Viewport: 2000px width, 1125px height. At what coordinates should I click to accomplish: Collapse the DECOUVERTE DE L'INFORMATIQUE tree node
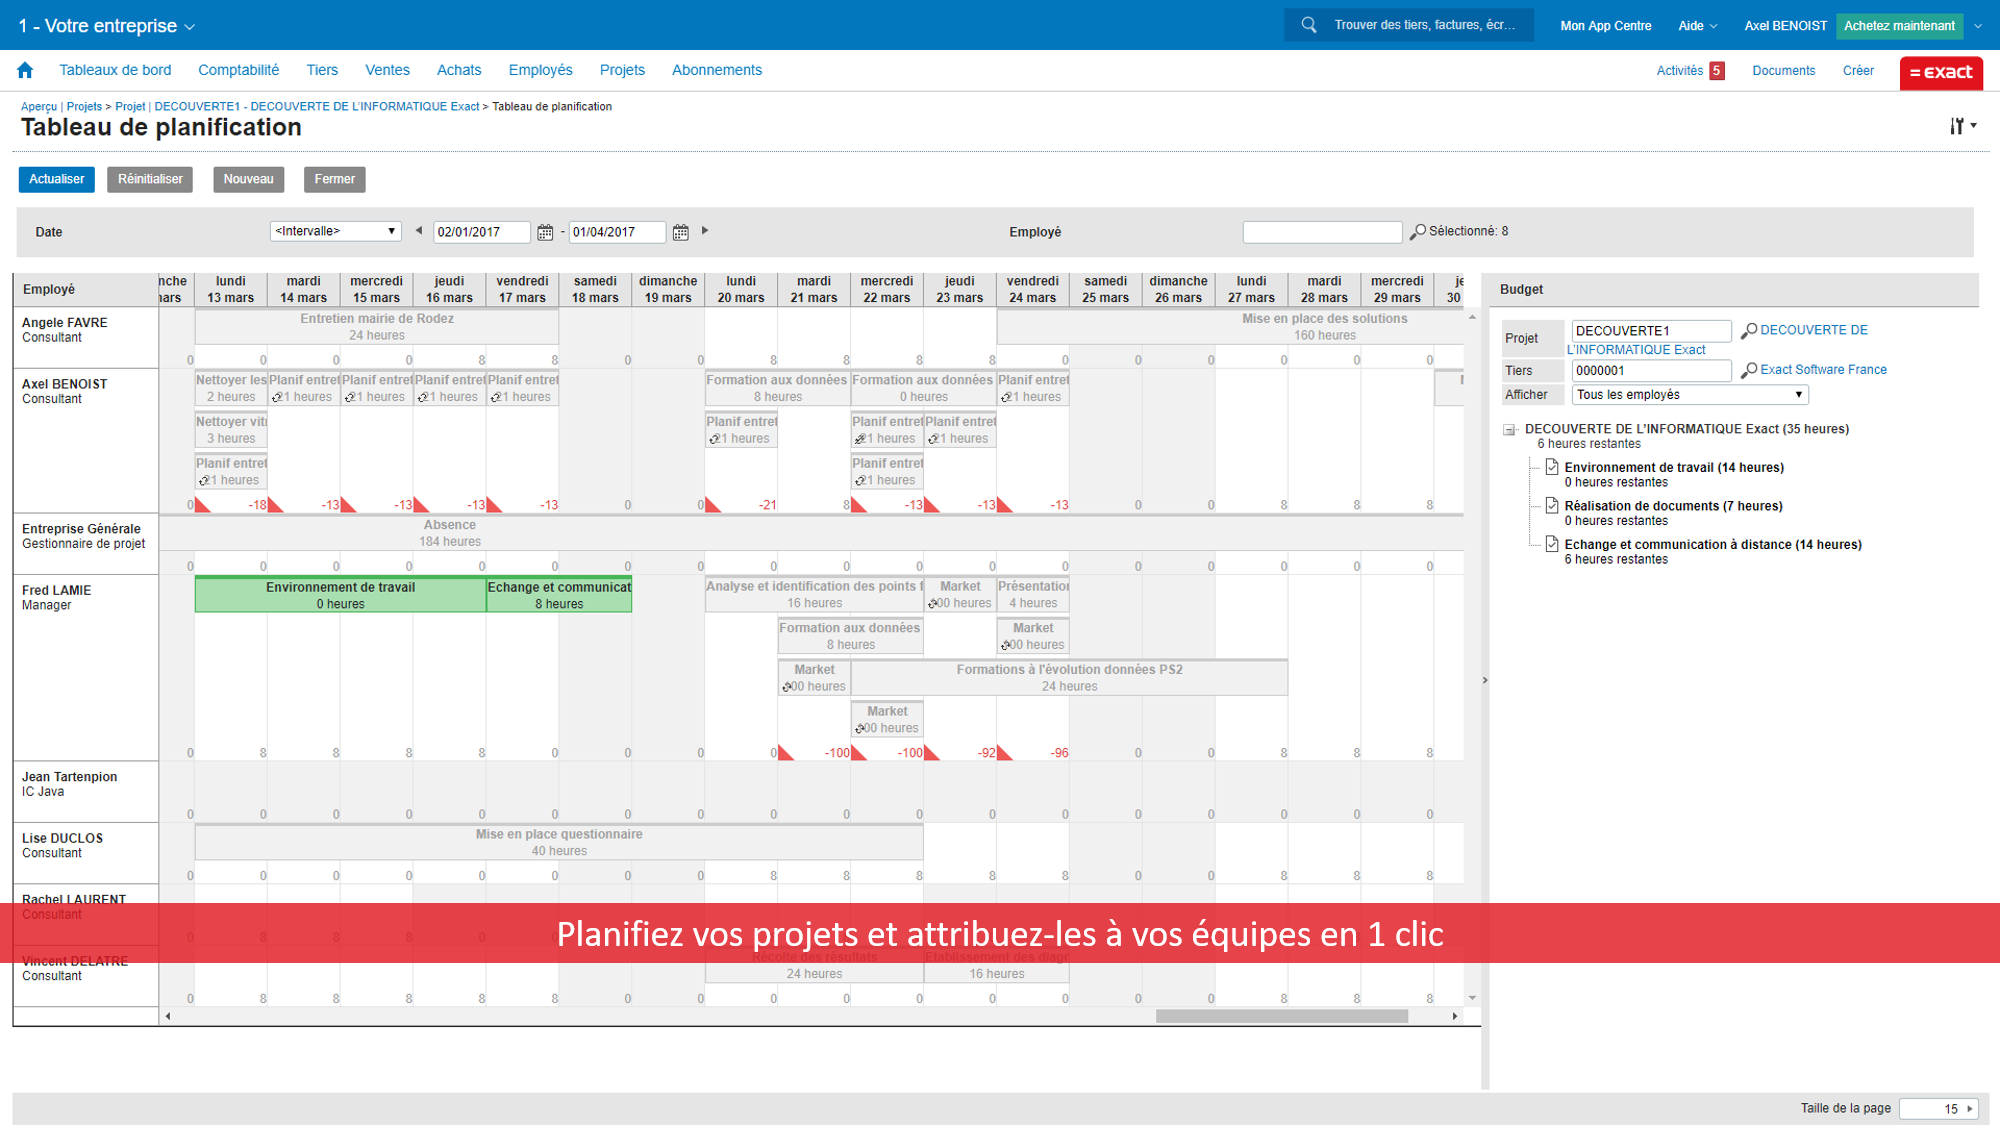pyautogui.click(x=1510, y=430)
